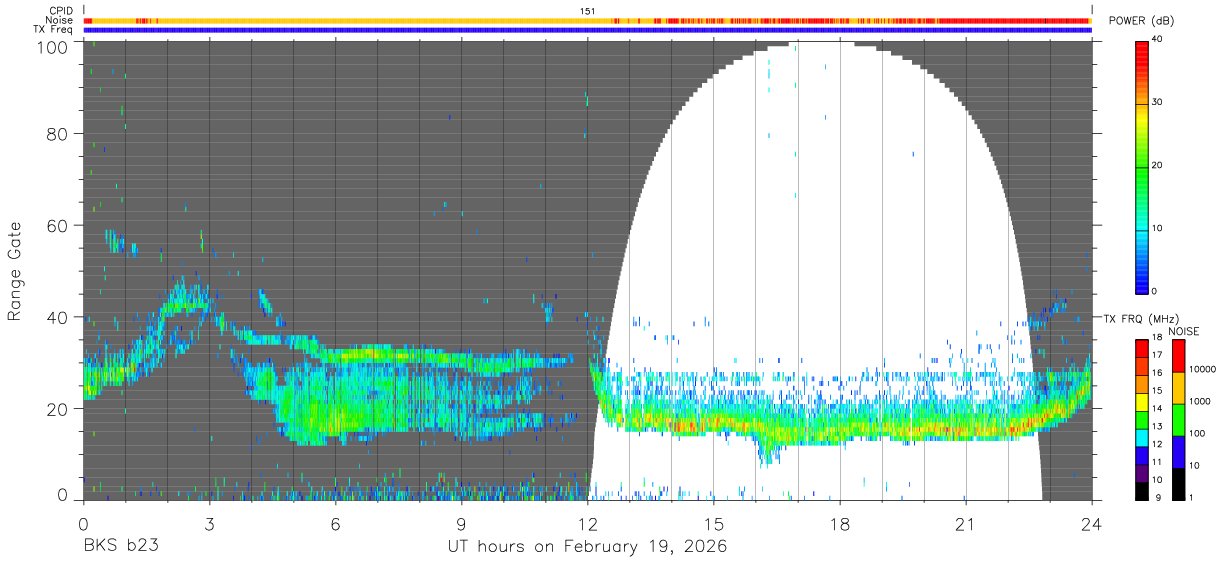Click the NOISE legend title
The height and width of the screenshot is (567, 1228).
(x=1185, y=331)
